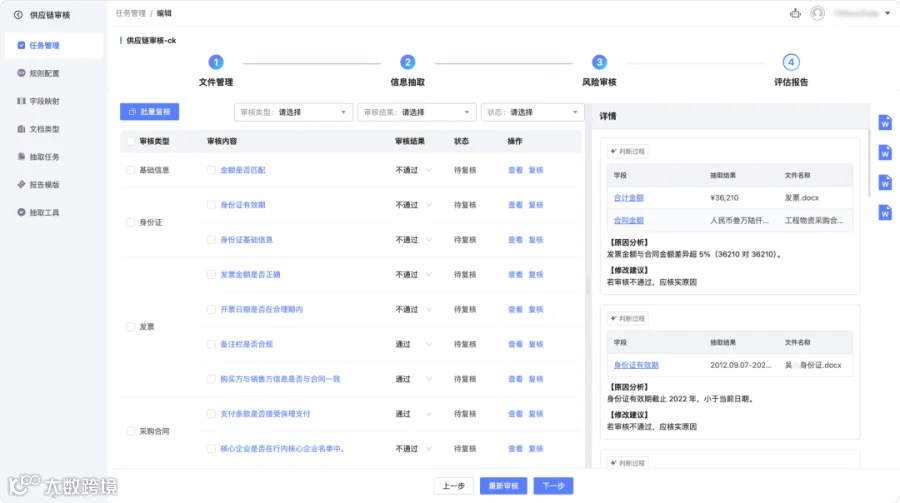Open the bottommost Word document icon on the right edge
Screen dimensions: 900x503
pyautogui.click(x=885, y=212)
